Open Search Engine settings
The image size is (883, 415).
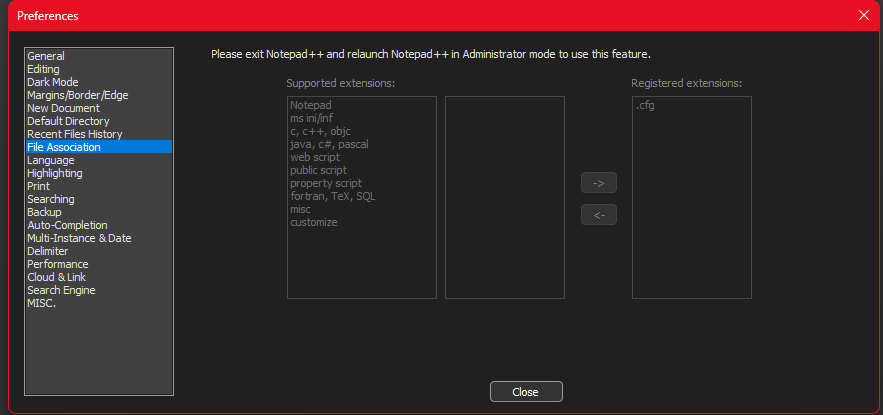tap(99, 291)
